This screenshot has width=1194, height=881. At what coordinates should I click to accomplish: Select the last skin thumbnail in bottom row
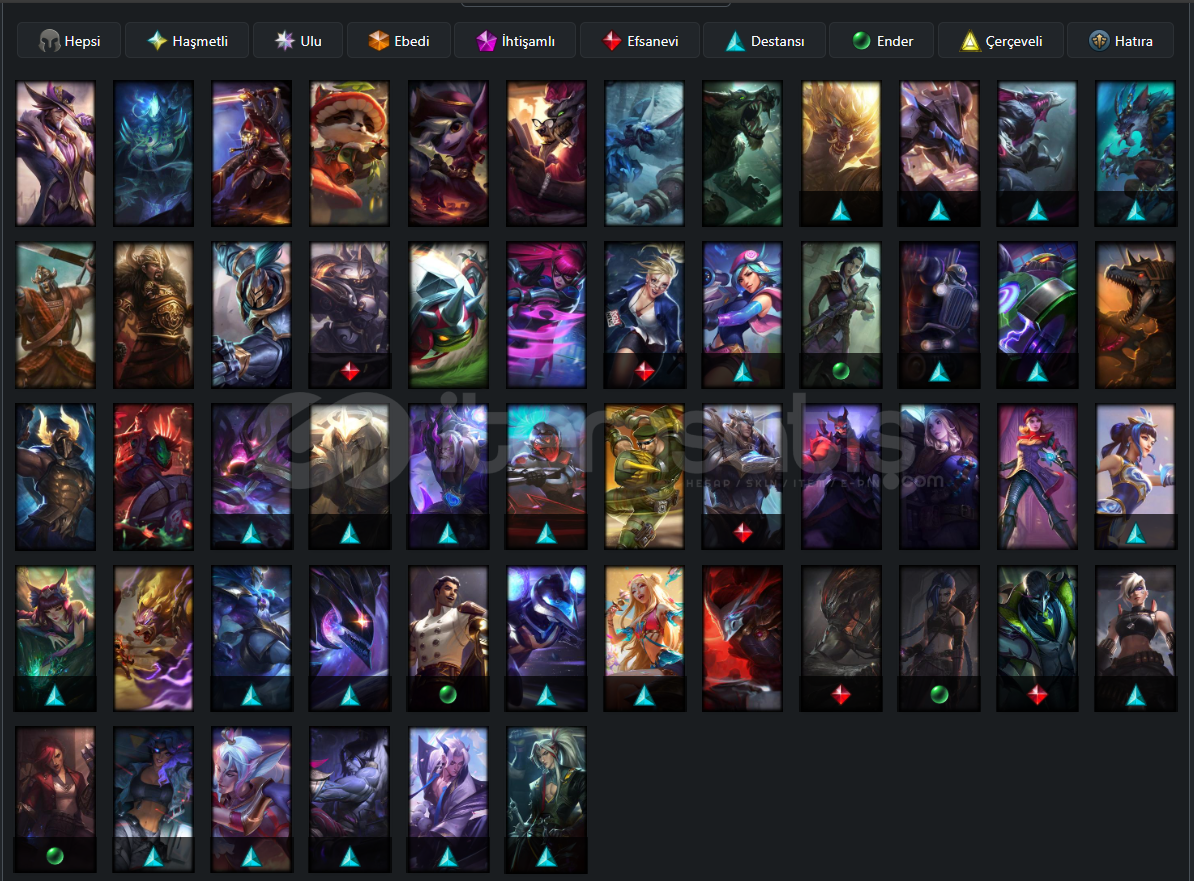(546, 800)
